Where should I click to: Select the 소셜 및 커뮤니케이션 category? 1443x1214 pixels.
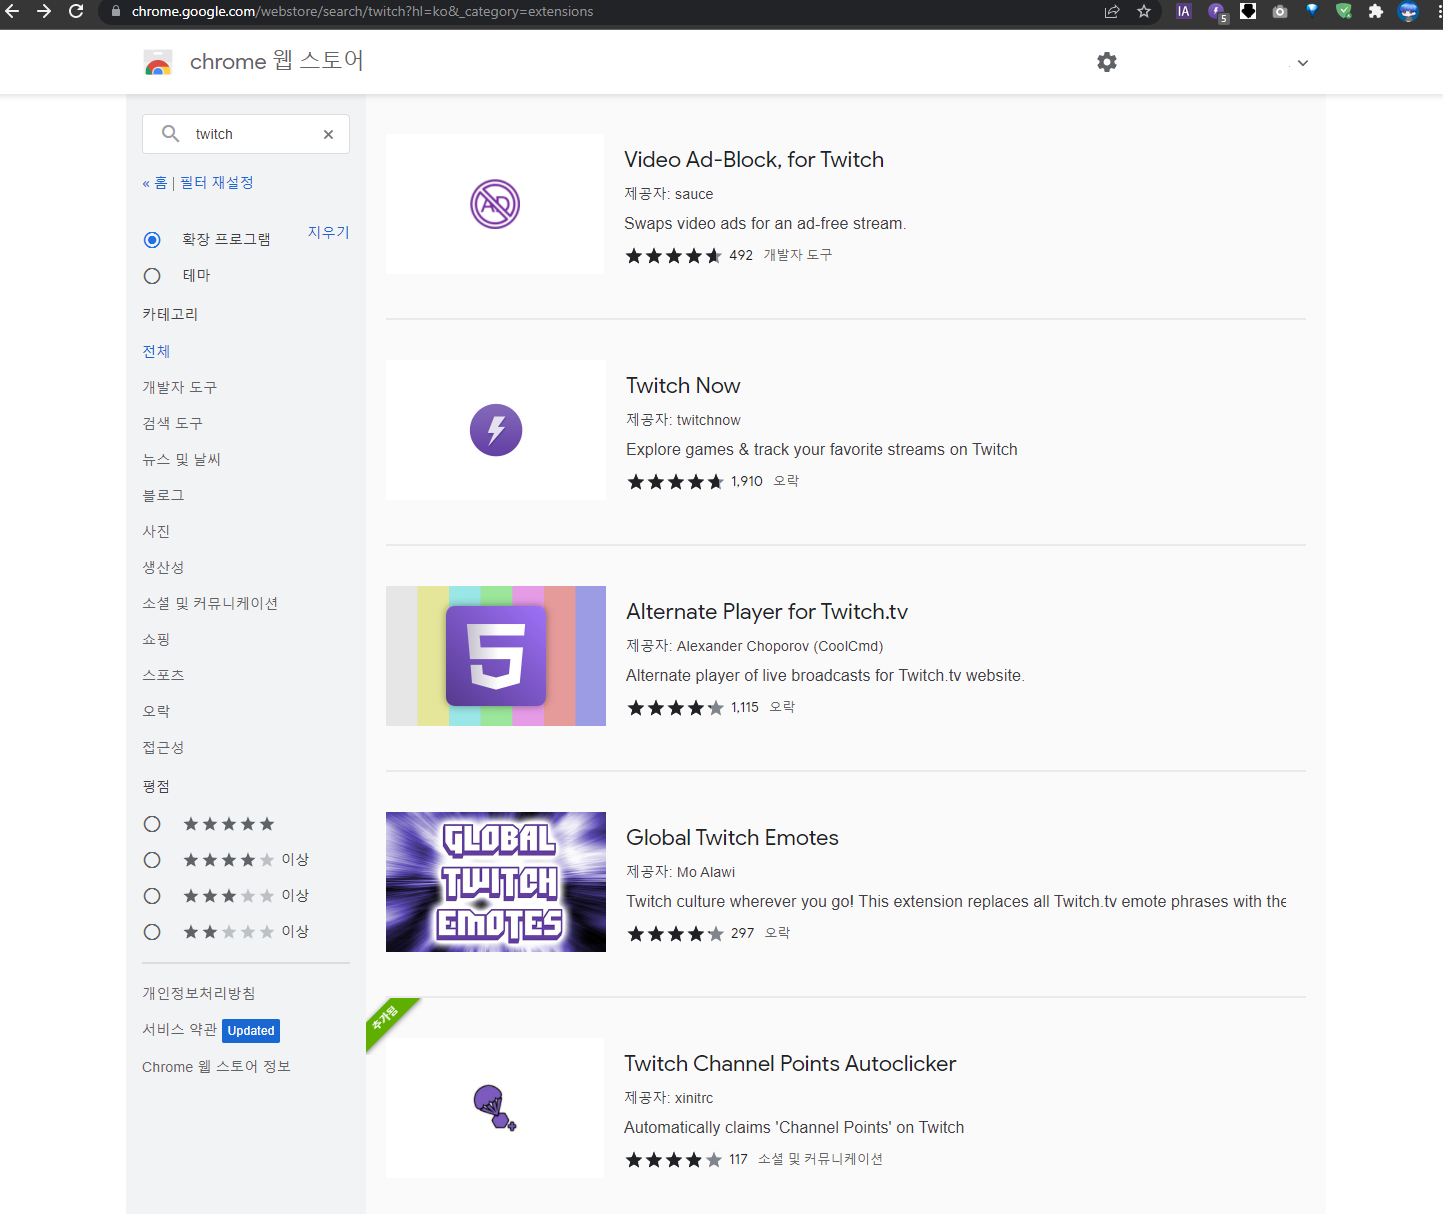click(x=210, y=603)
